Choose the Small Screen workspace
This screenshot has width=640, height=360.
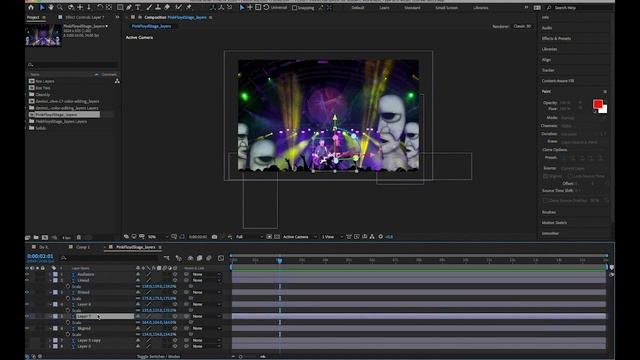click(446, 8)
